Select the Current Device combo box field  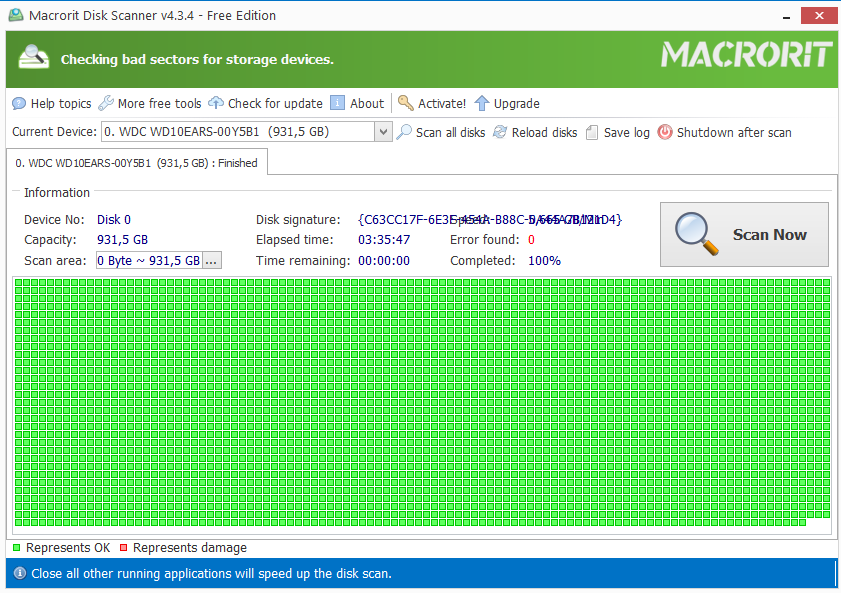pos(247,132)
